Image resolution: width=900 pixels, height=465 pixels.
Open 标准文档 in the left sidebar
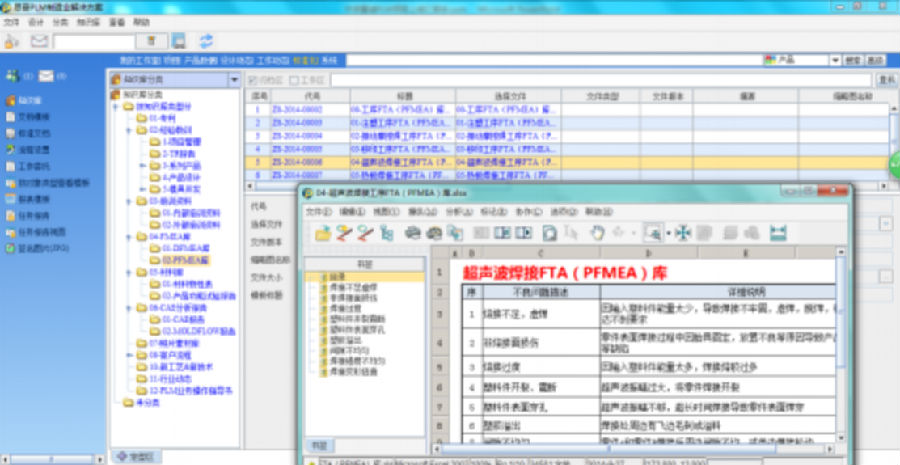pyautogui.click(x=34, y=133)
